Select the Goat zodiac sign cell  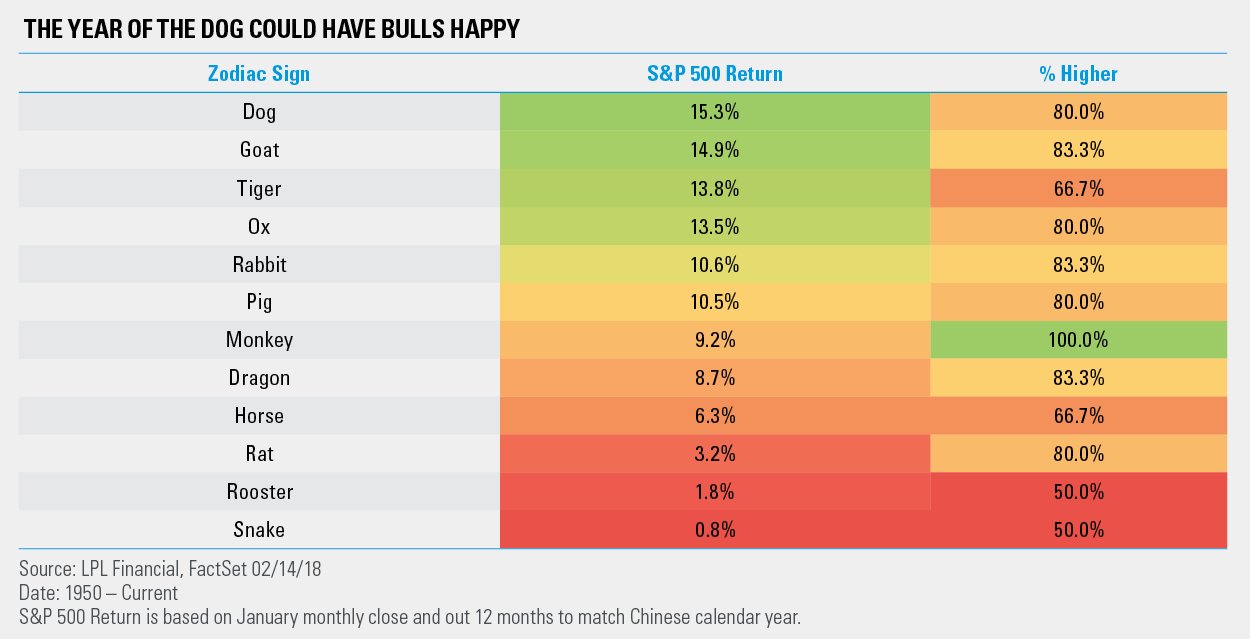click(259, 150)
